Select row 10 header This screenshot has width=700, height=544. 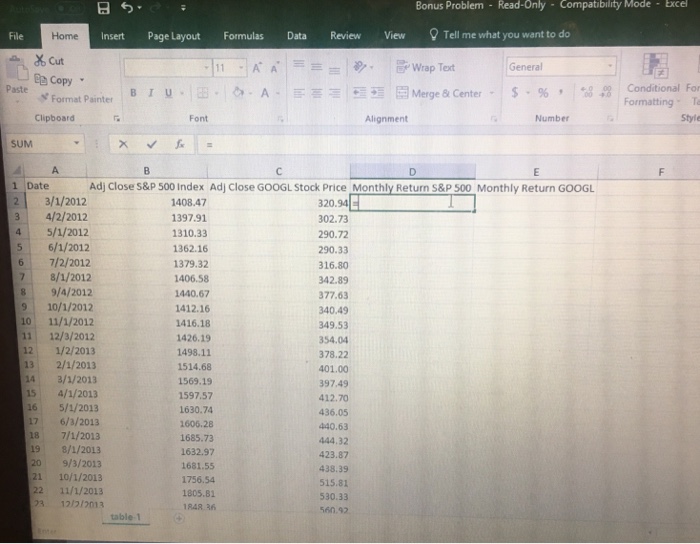point(26,321)
